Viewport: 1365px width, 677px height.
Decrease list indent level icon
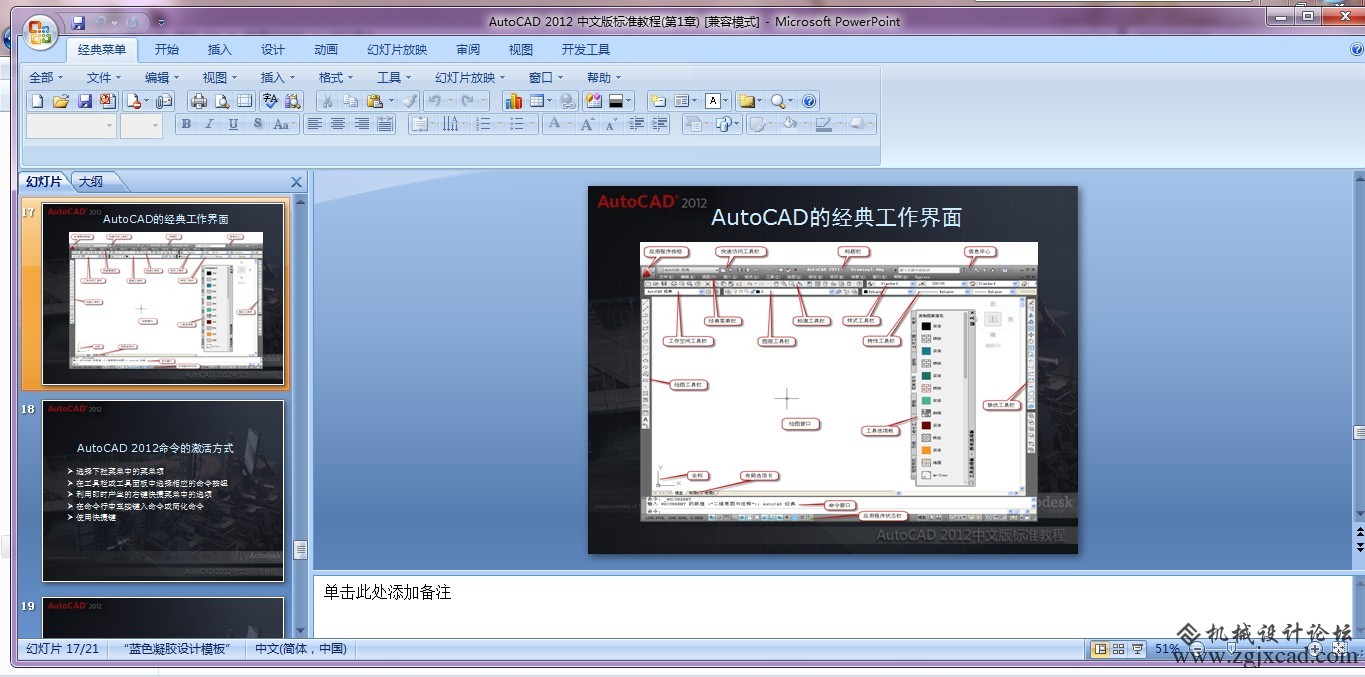(x=636, y=124)
